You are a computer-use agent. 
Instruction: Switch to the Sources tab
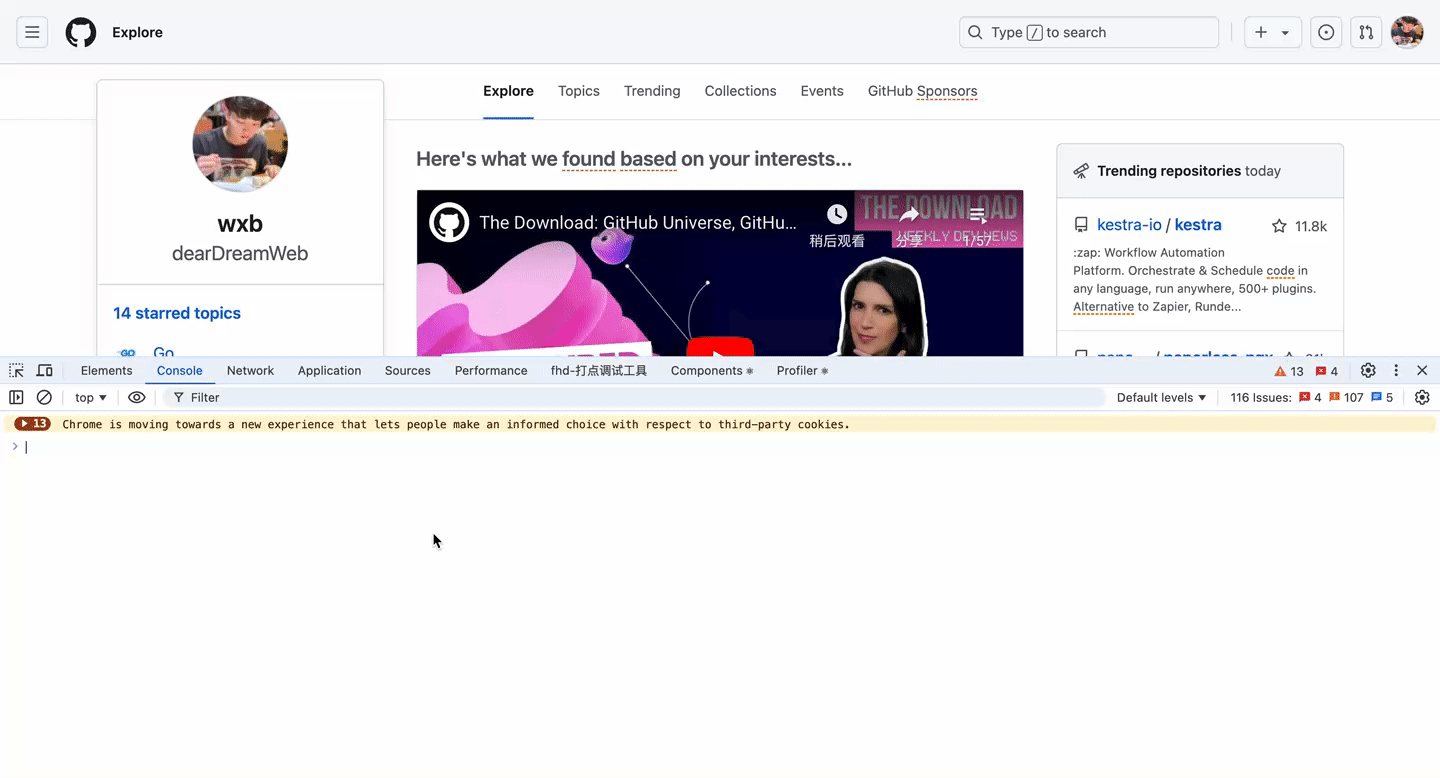coord(407,370)
